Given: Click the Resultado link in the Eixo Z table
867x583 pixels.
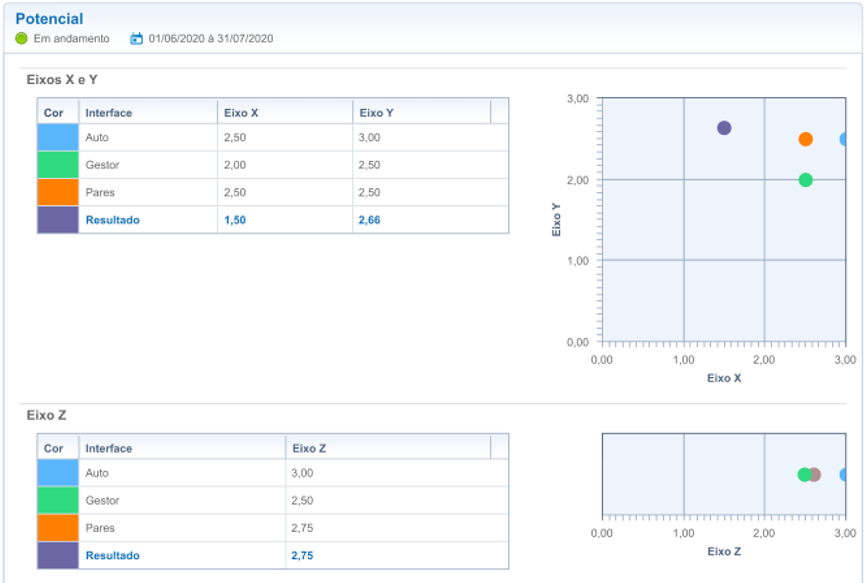Looking at the screenshot, I should tap(112, 555).
